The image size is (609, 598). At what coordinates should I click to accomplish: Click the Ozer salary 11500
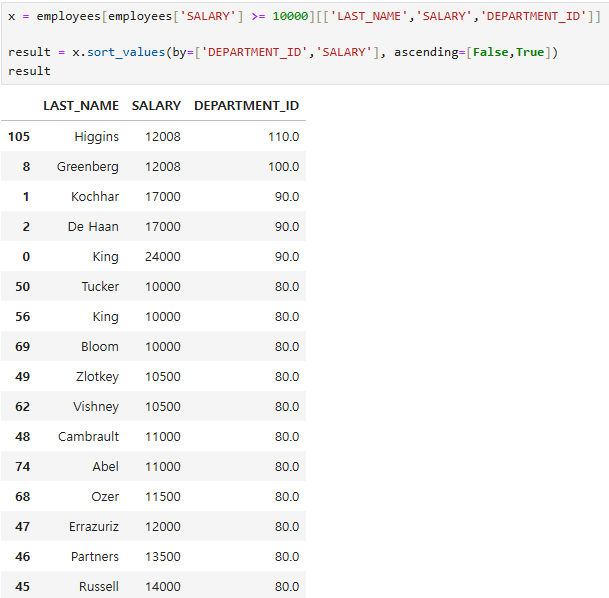[163, 497]
